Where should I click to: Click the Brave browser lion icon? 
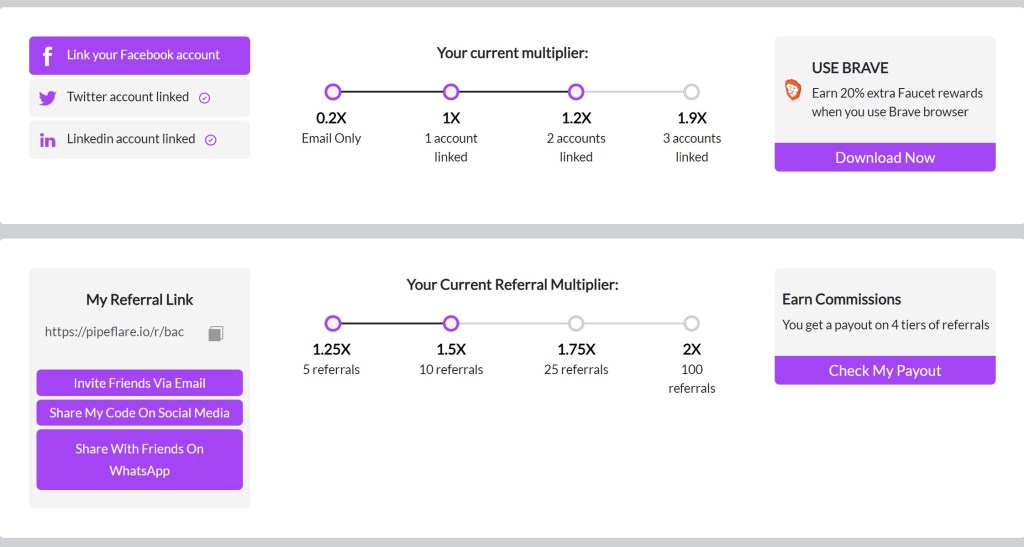click(x=793, y=91)
